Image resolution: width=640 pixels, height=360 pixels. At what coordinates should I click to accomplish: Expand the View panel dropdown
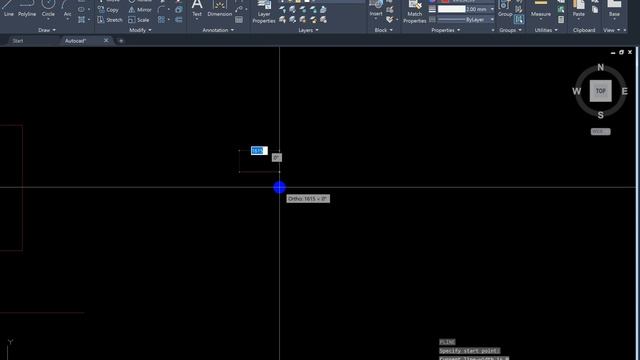point(611,30)
